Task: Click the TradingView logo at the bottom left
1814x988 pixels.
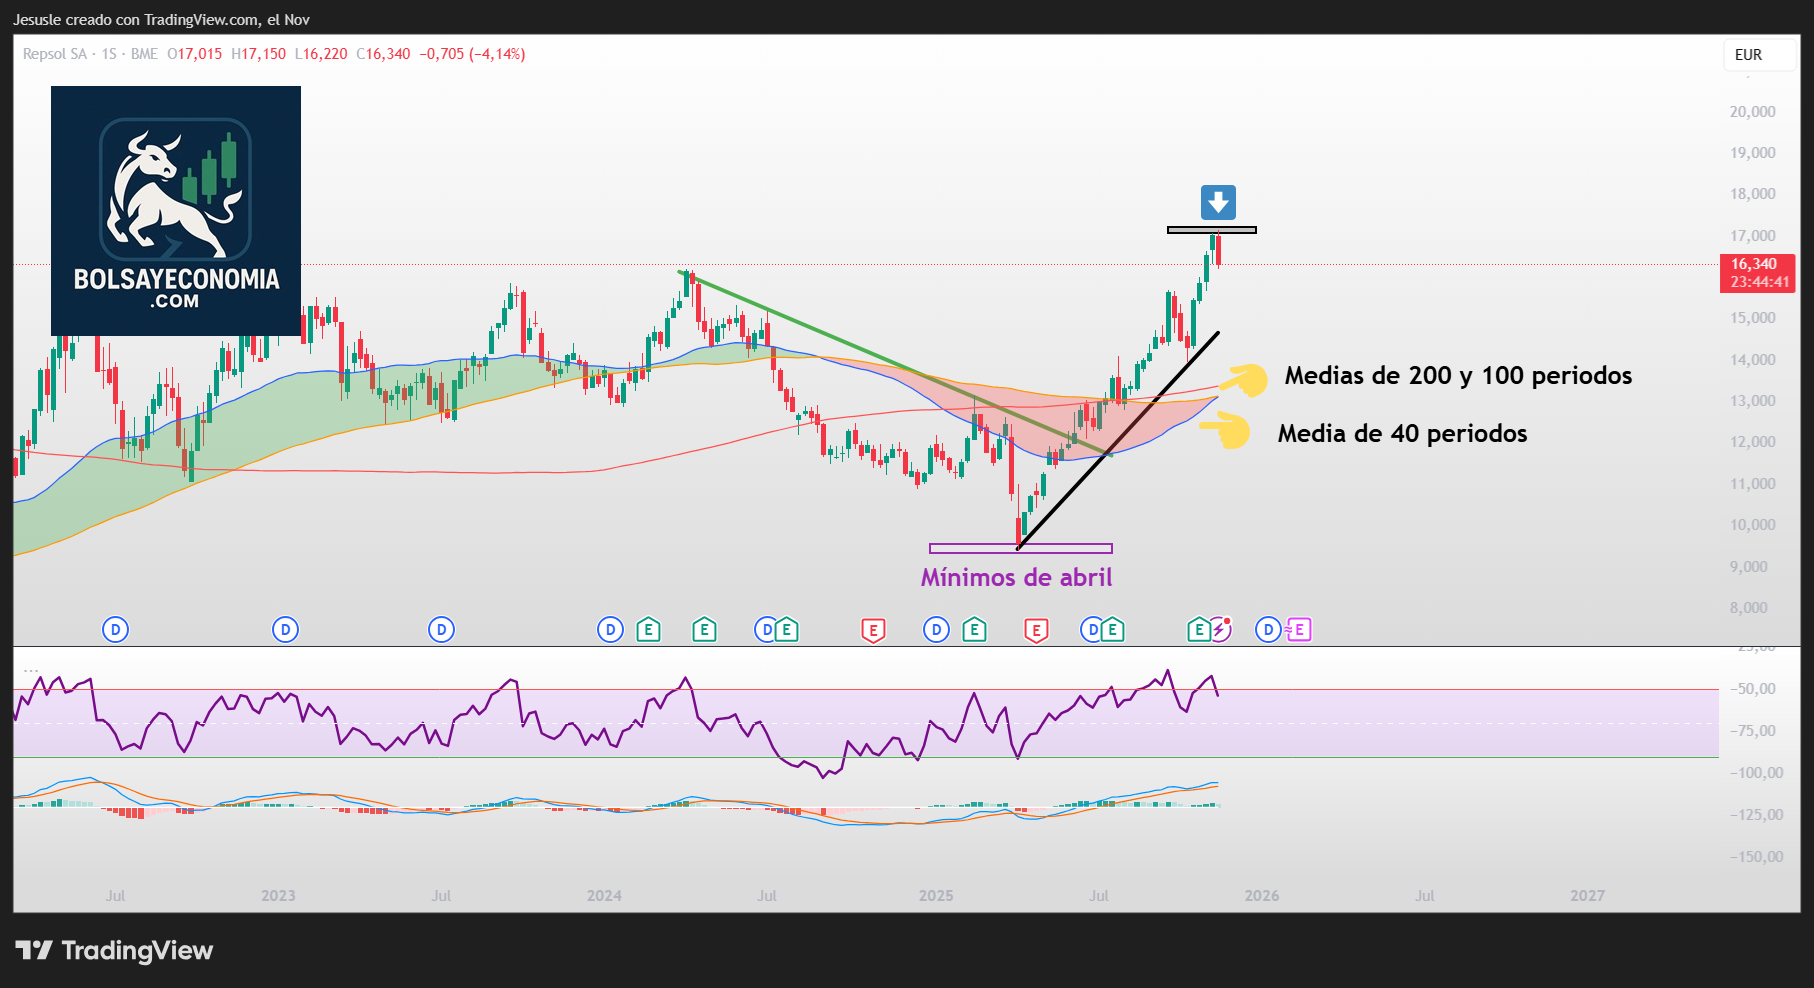Action: (114, 950)
